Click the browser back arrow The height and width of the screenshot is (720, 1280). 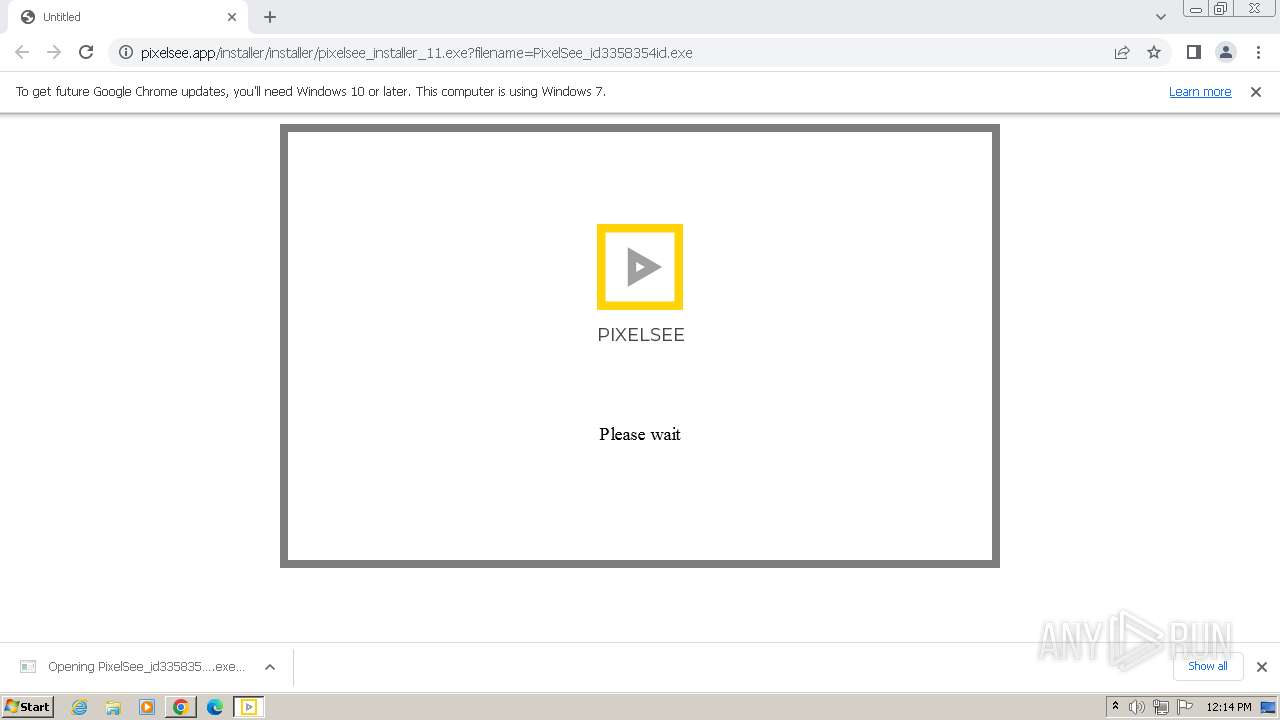tap(22, 52)
